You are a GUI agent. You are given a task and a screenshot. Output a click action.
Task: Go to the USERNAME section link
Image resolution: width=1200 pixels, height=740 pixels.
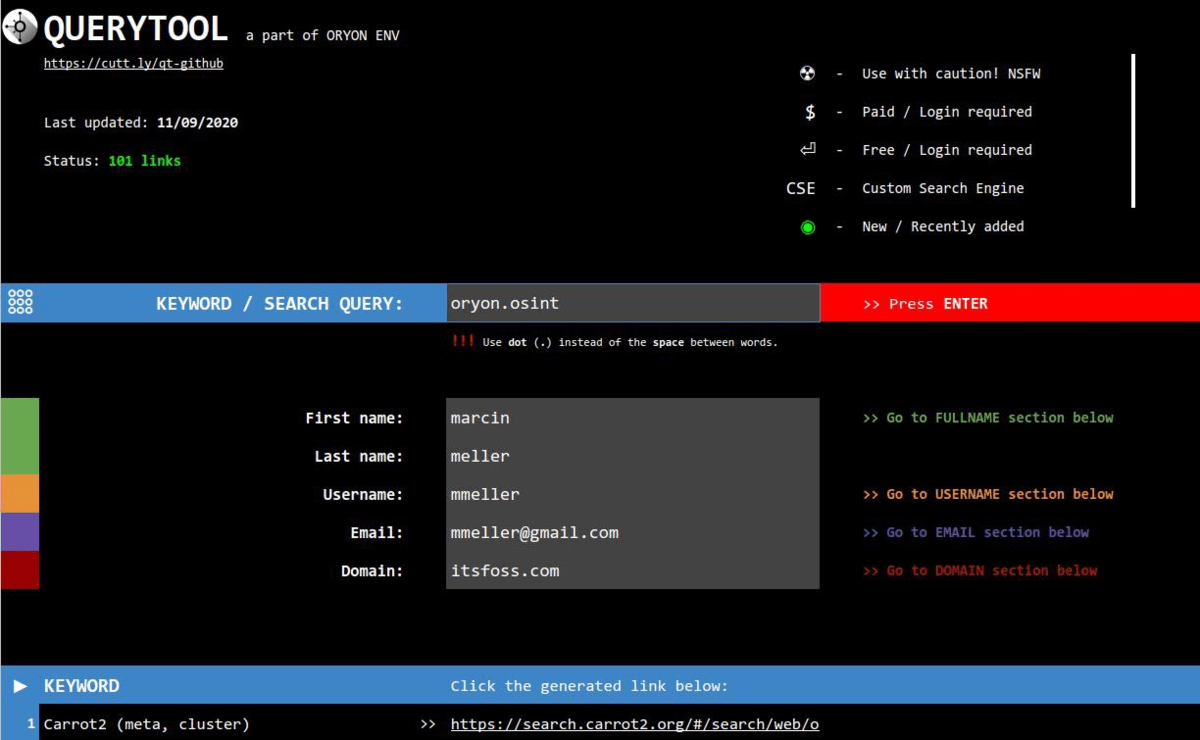pyautogui.click(x=989, y=494)
